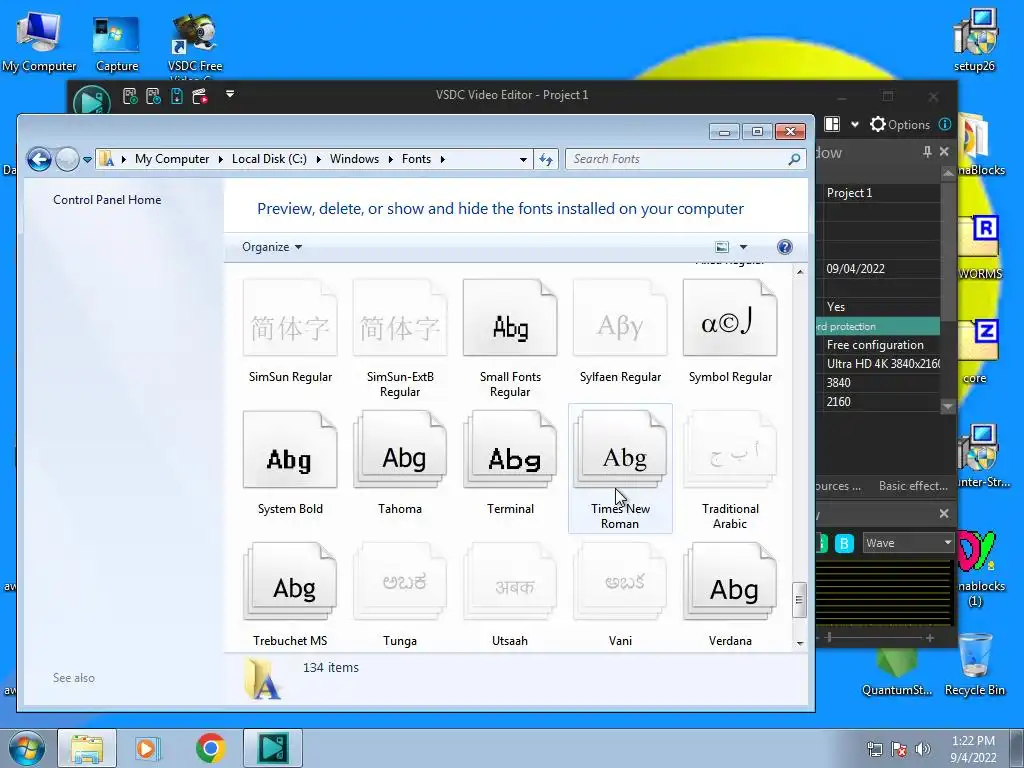Expand the arrow after Fonts breadcrumb
Screen dimensions: 1024x768
coord(443,159)
